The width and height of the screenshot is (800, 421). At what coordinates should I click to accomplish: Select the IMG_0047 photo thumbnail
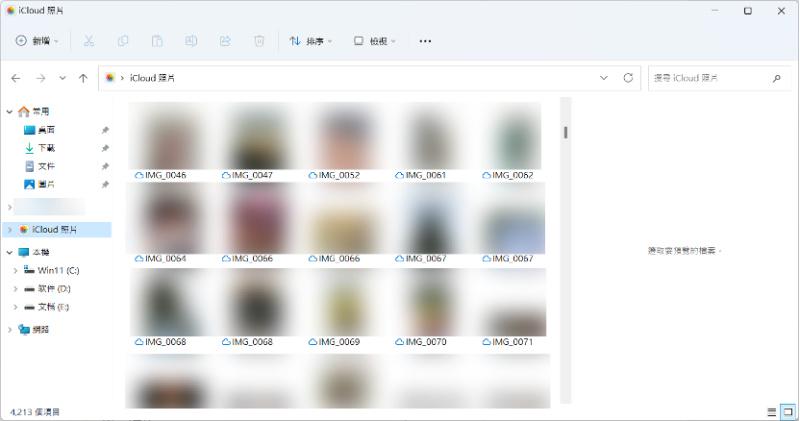[x=255, y=136]
